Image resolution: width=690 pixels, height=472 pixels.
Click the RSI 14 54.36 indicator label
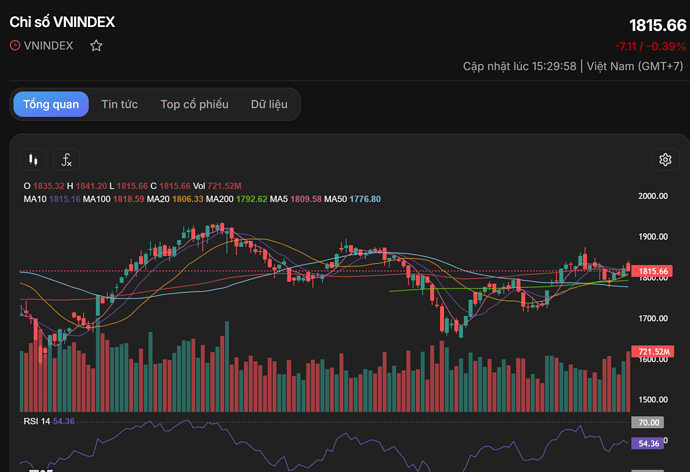[x=49, y=421]
